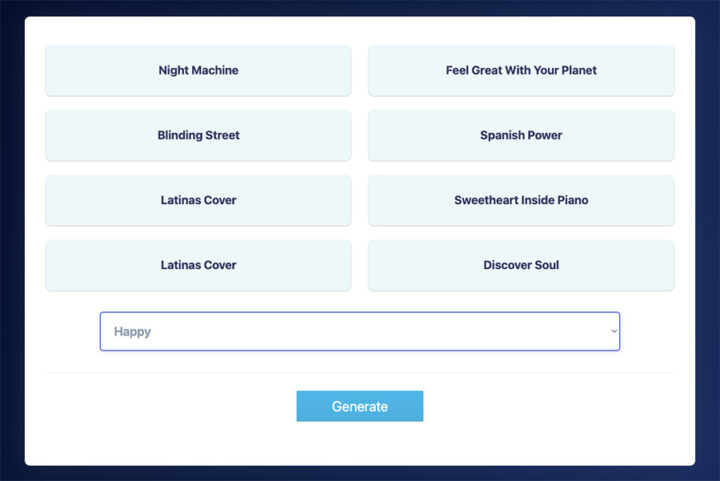Choose the Blinding Street suggestion
Image resolution: width=720 pixels, height=481 pixels.
click(198, 136)
